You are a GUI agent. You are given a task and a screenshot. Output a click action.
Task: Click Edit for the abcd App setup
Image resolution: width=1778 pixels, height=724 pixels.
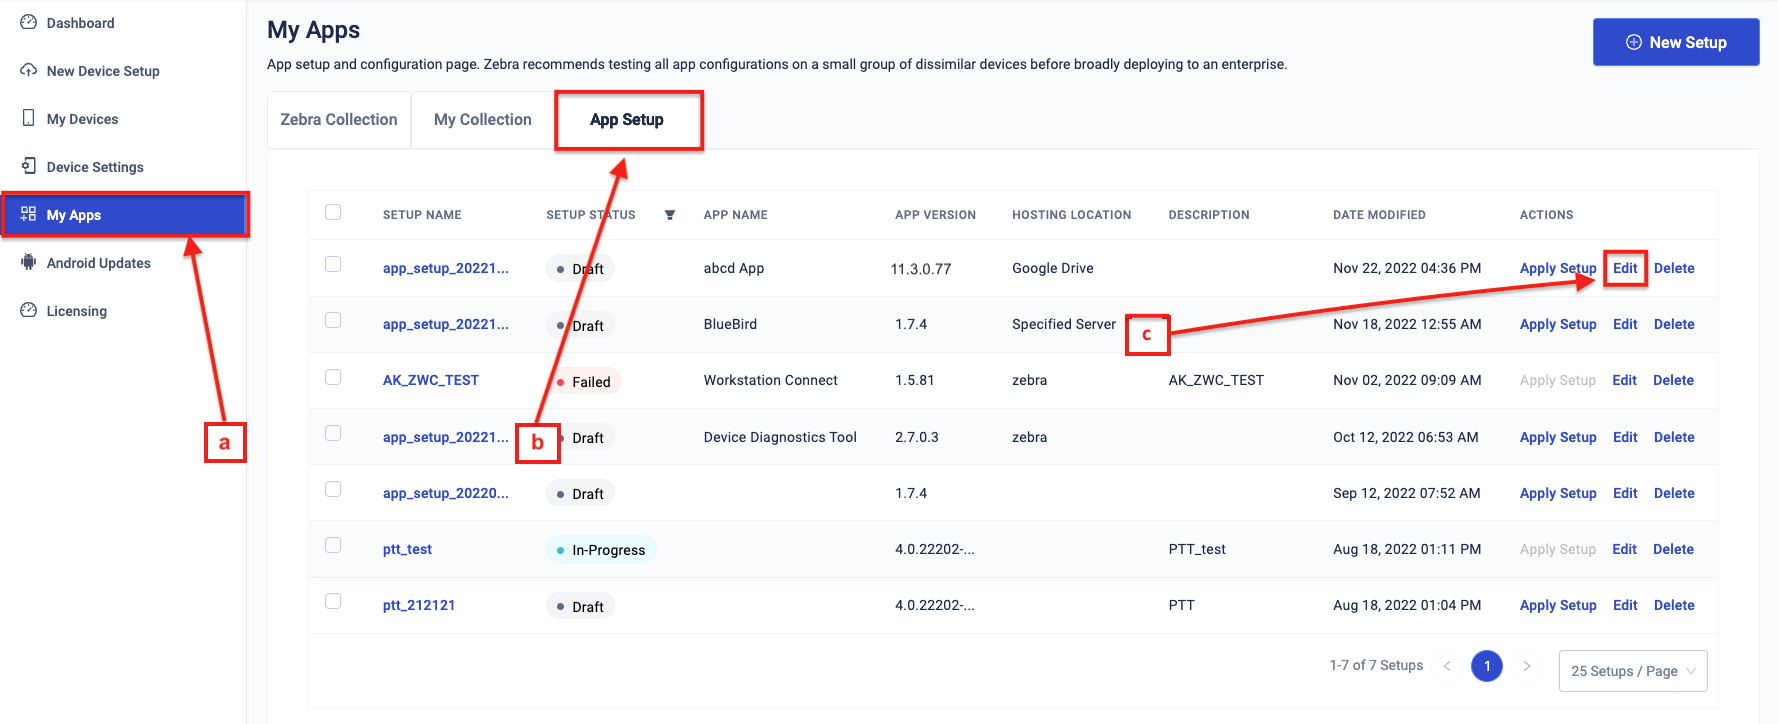pyautogui.click(x=1625, y=268)
